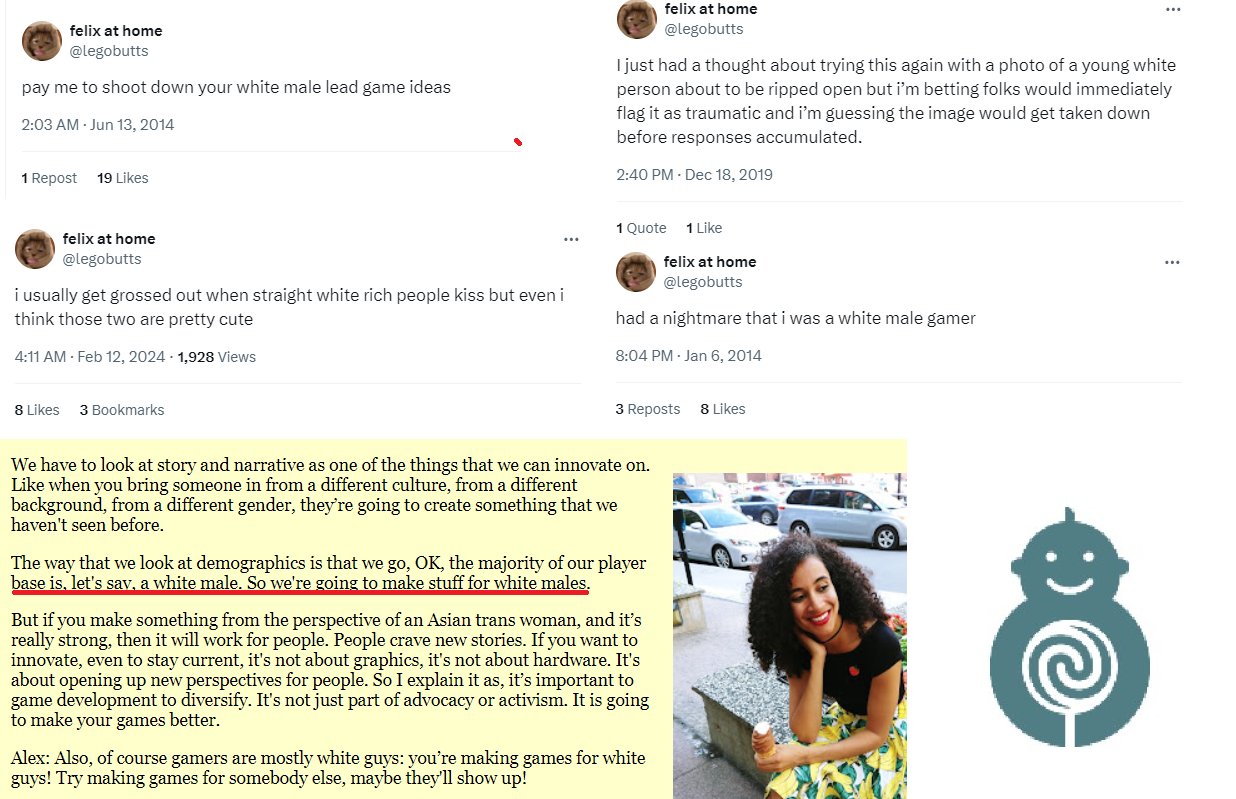
Task: Click avatar on 'had a nightmare' tweet
Action: pos(636,272)
